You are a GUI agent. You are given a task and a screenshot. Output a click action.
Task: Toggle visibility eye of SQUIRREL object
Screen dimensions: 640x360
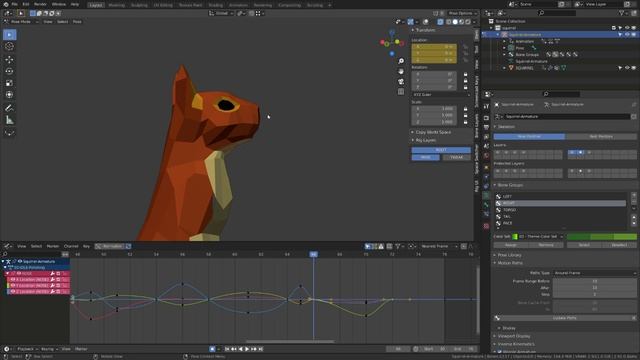(x=627, y=68)
